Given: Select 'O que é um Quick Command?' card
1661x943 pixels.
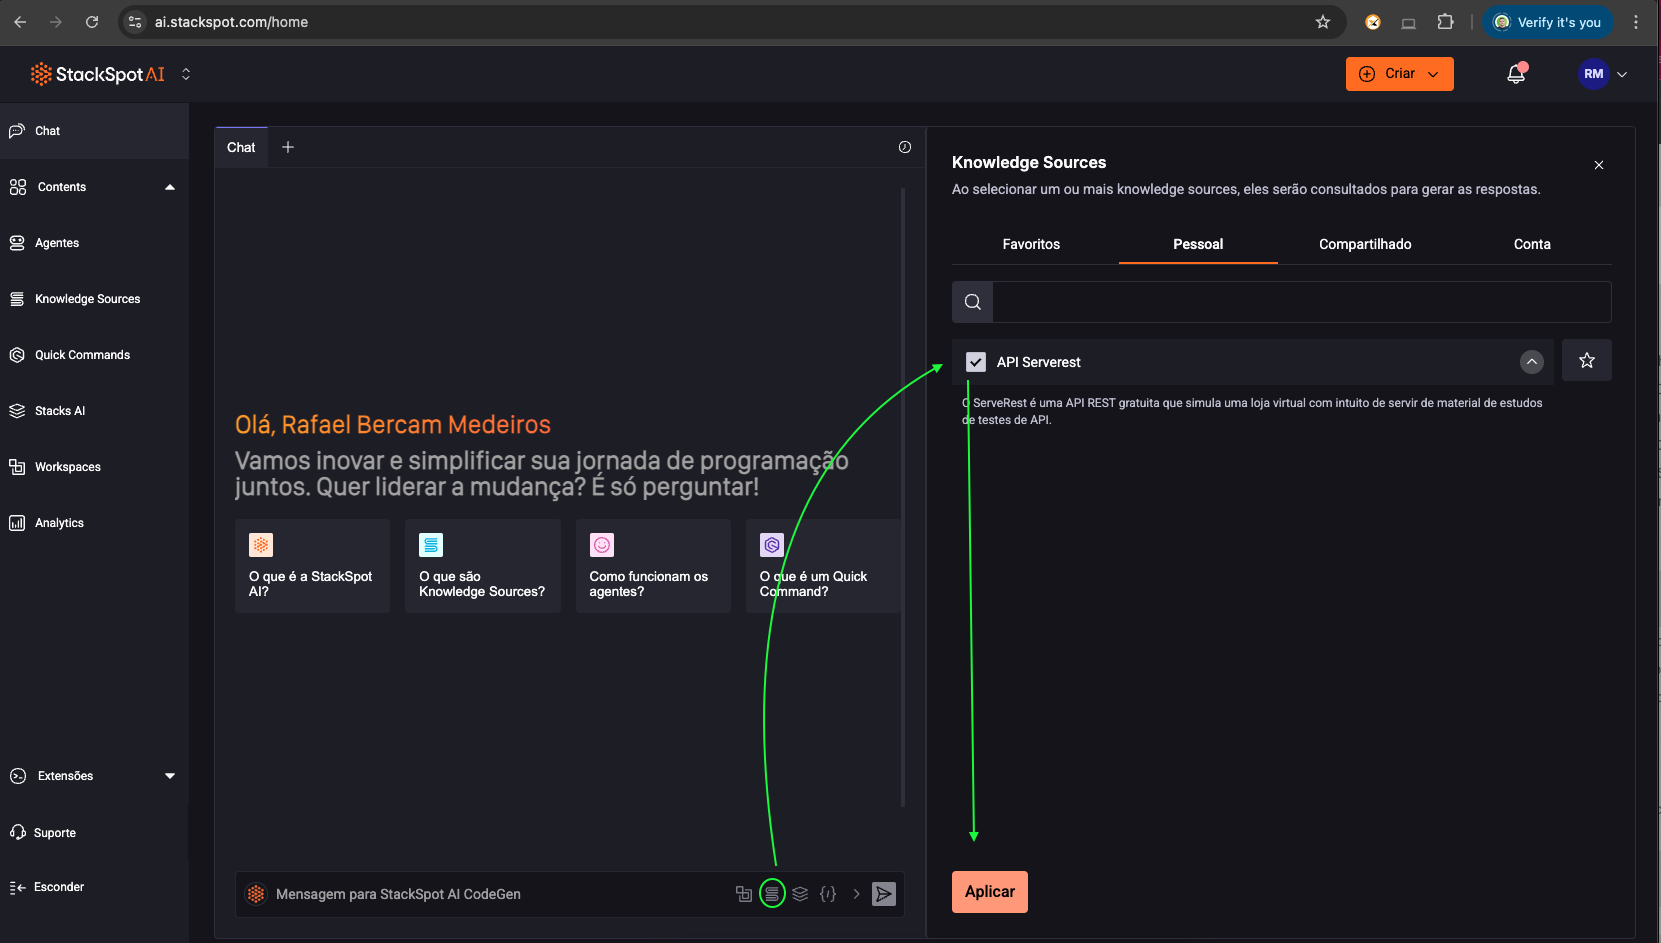Looking at the screenshot, I should click(823, 566).
